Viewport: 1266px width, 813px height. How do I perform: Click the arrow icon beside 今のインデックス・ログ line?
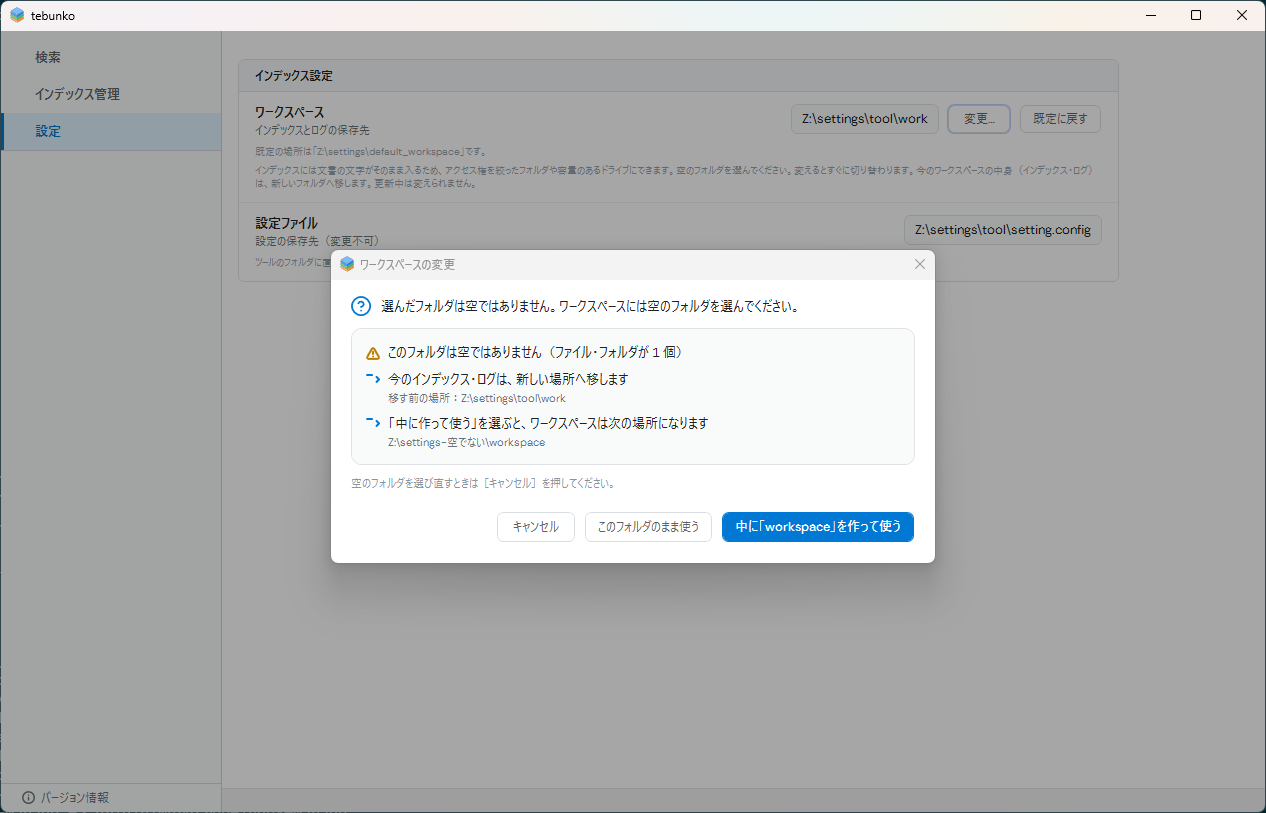tap(373, 379)
